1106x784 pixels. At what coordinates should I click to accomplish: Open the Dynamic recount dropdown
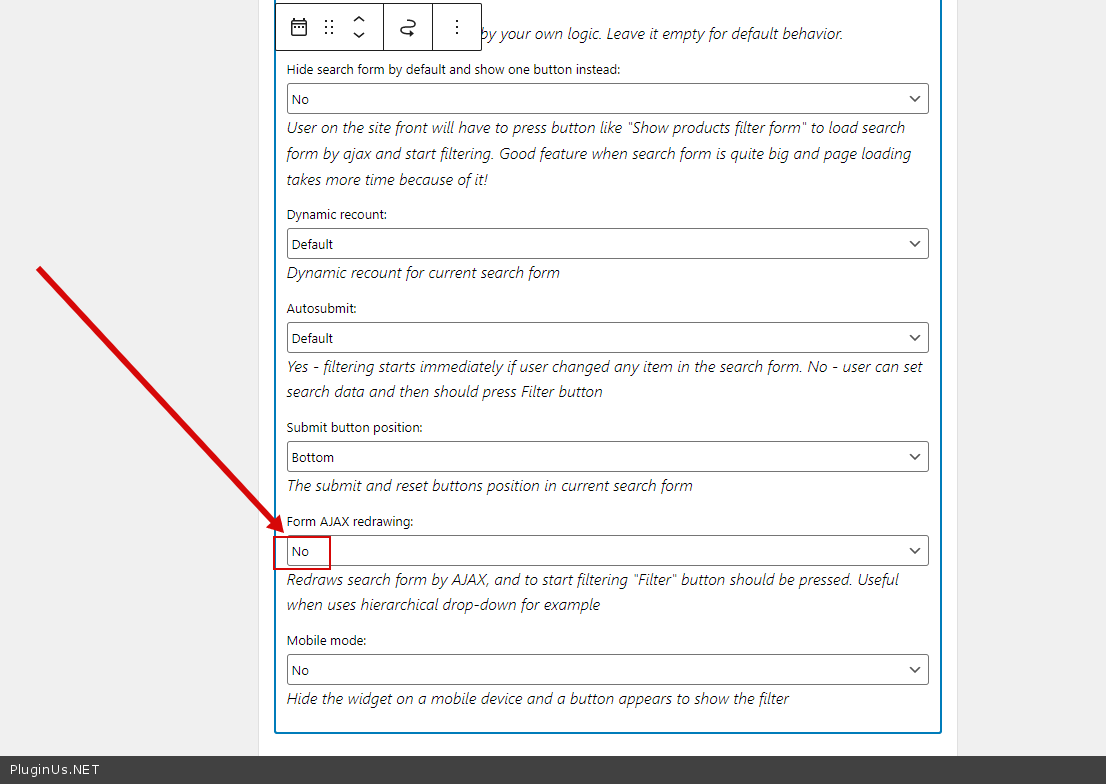tap(607, 244)
